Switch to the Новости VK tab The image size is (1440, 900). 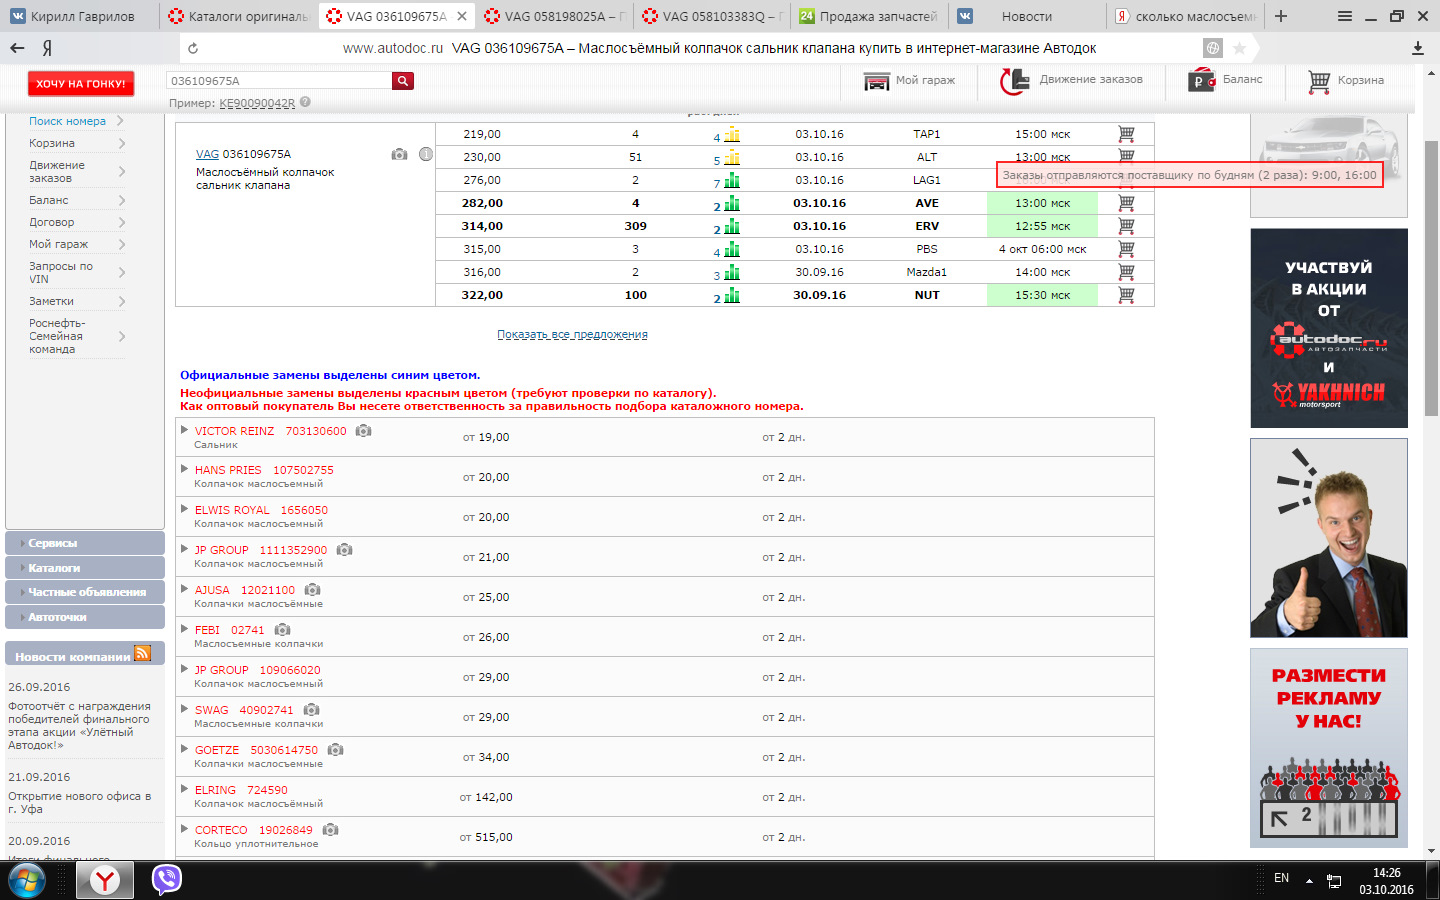tap(1027, 16)
